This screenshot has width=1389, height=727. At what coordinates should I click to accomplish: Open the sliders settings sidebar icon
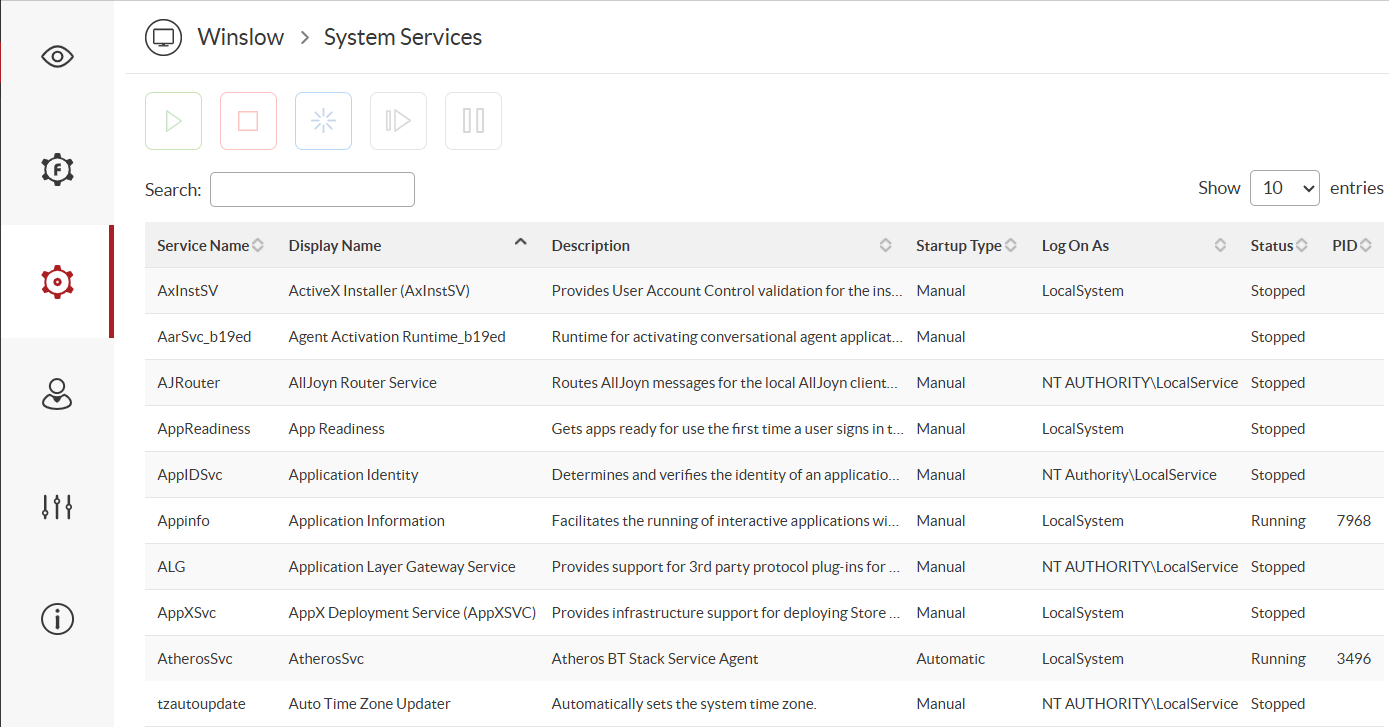[57, 507]
